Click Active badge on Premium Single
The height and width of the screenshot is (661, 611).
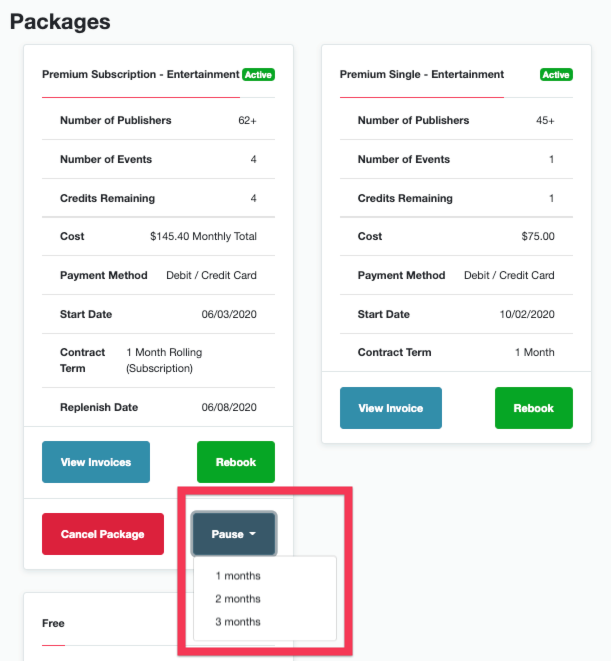(x=556, y=75)
